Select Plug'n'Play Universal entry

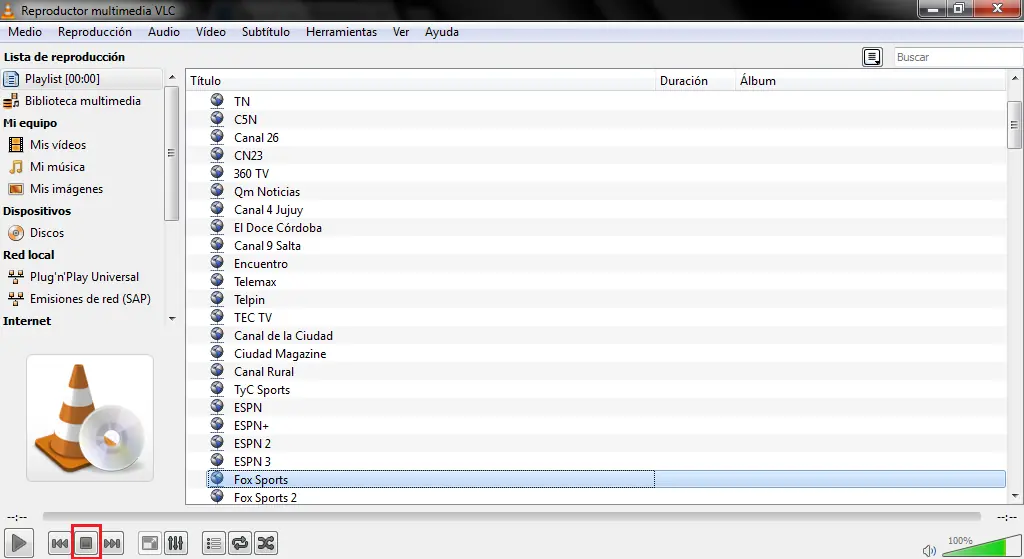click(82, 277)
